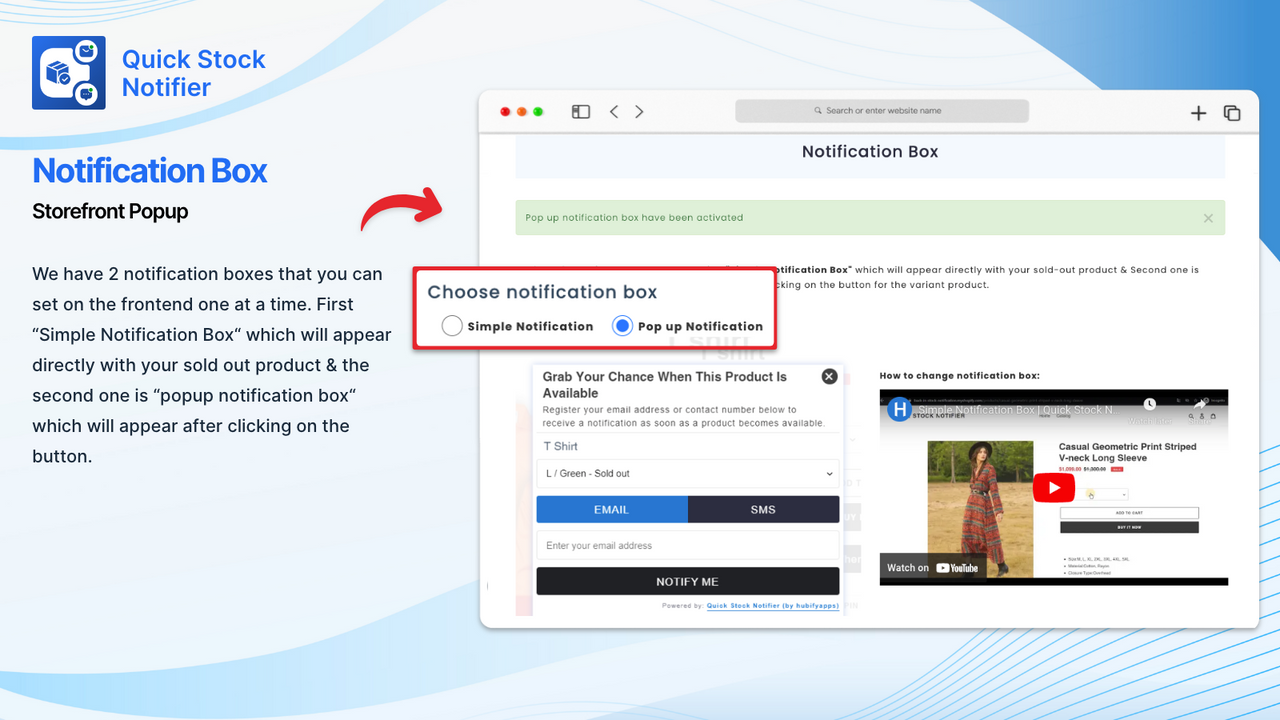Viewport: 1280px width, 720px height.
Task: Click the Share arrow icon on the video
Action: [1200, 402]
